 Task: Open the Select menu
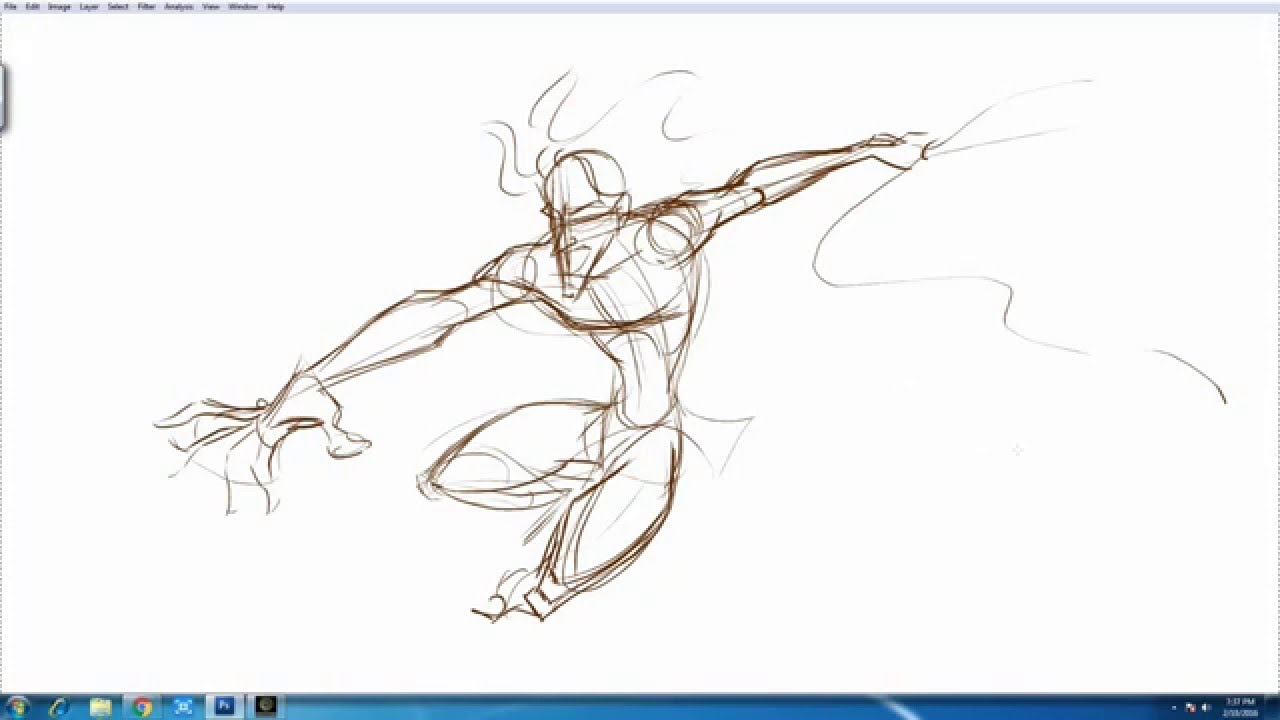click(118, 6)
